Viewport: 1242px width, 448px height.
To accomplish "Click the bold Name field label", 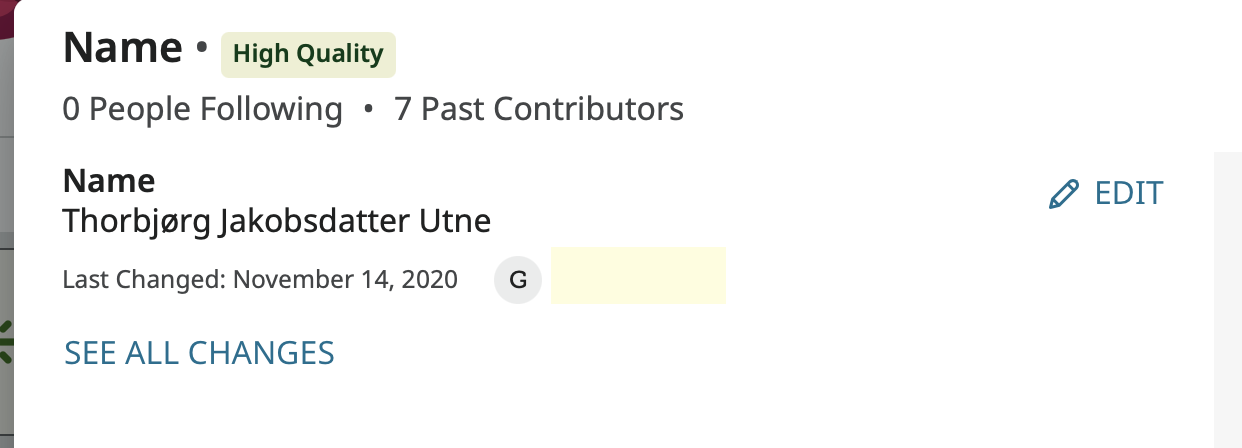I will [x=108, y=181].
